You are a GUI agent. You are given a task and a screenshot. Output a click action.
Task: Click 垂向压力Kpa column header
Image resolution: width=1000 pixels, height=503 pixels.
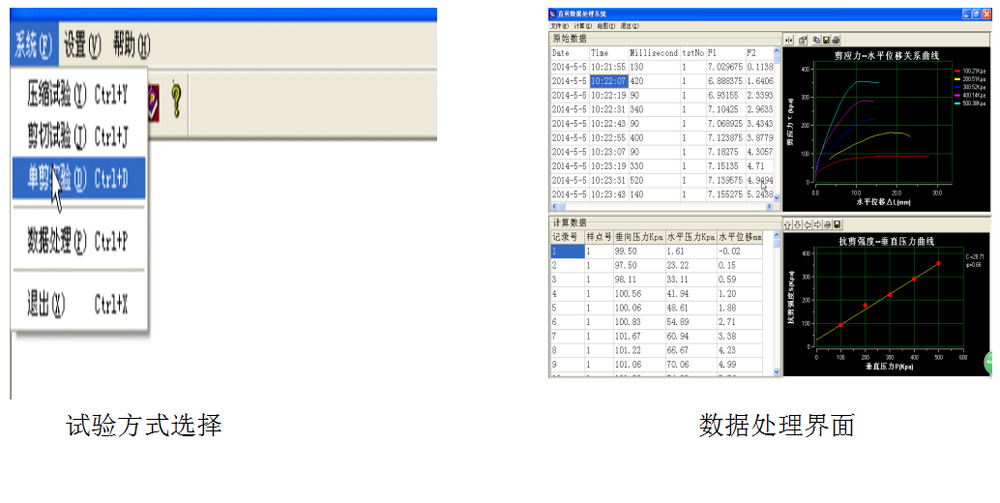[x=639, y=237]
